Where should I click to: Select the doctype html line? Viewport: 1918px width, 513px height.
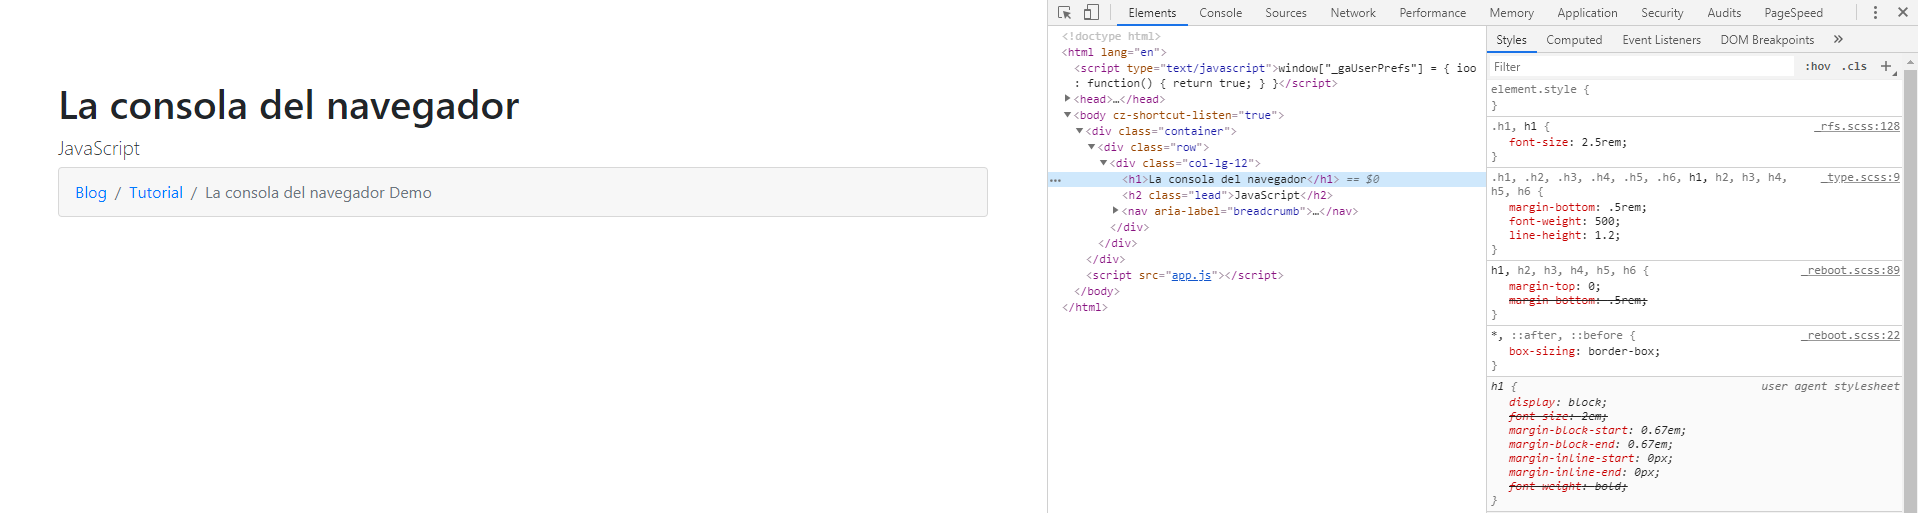tap(1111, 36)
